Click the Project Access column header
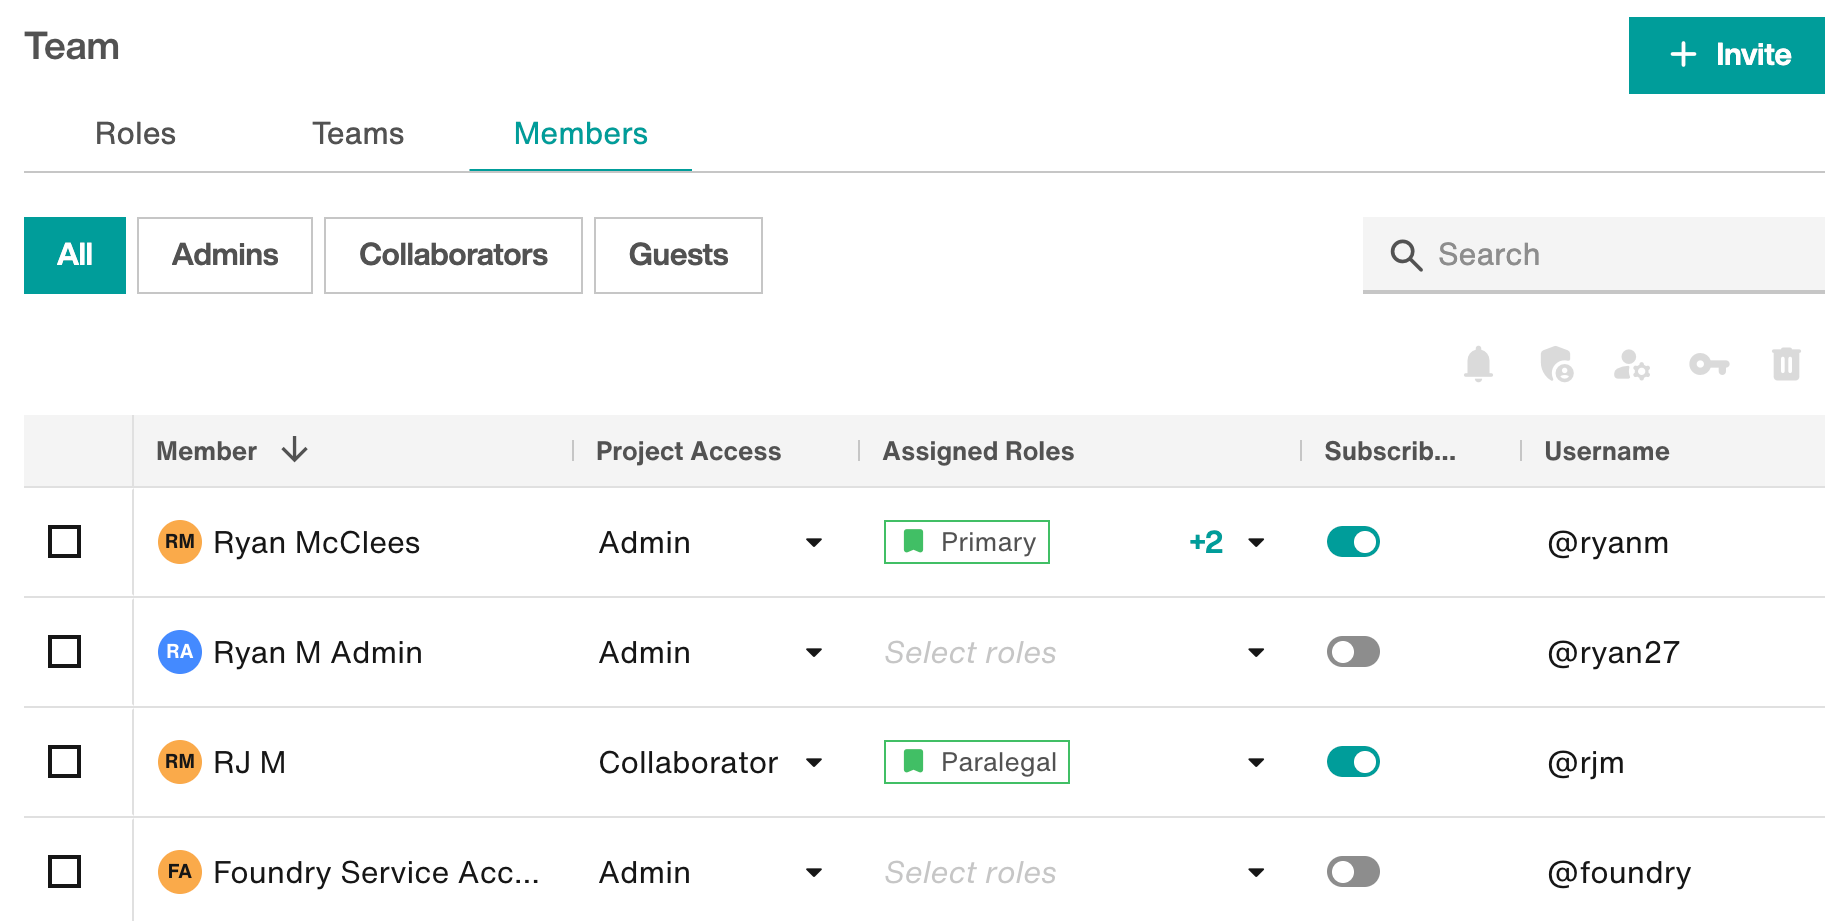 click(x=688, y=451)
